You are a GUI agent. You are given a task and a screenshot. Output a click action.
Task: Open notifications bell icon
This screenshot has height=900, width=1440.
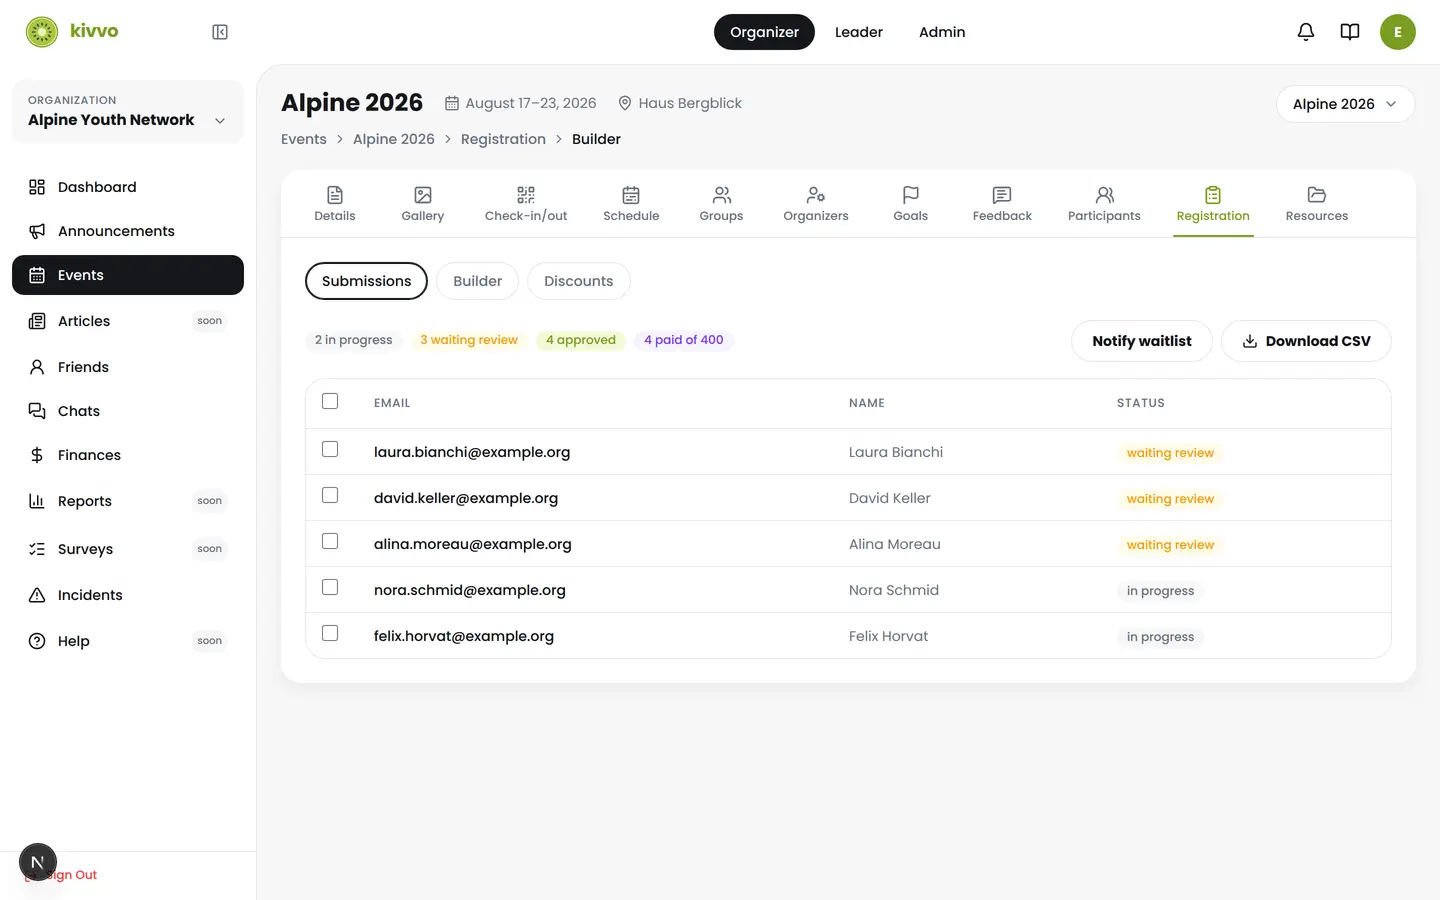(x=1306, y=32)
